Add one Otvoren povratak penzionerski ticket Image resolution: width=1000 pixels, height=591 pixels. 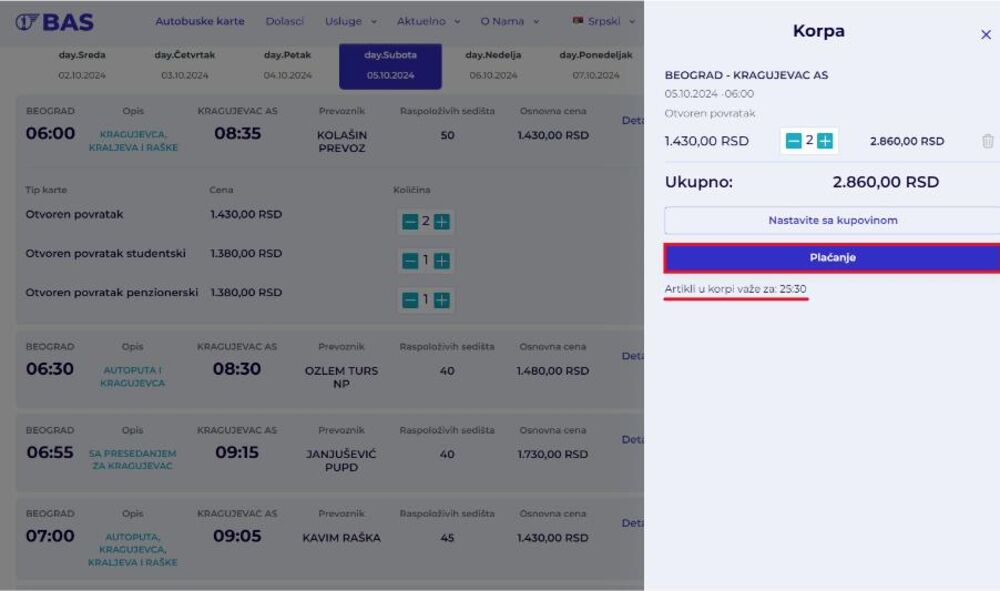pyautogui.click(x=442, y=300)
